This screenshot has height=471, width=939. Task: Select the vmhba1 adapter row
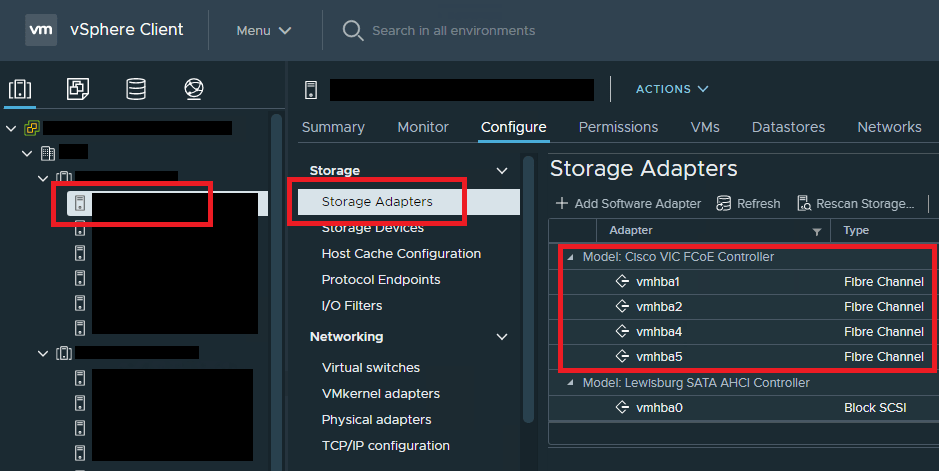pyautogui.click(x=743, y=282)
